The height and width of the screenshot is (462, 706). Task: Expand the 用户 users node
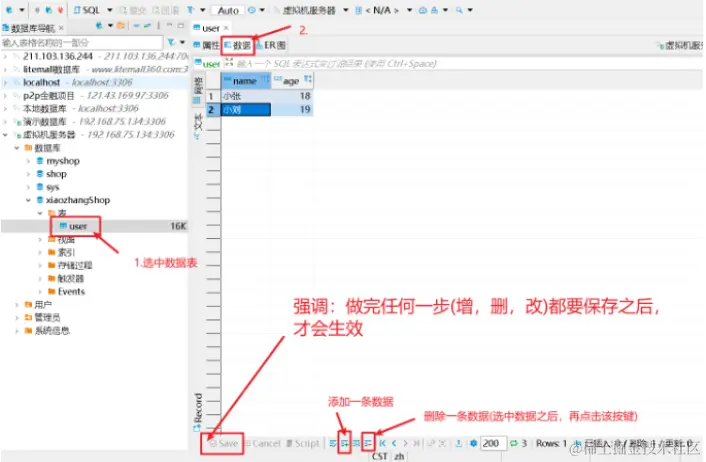(x=17, y=304)
